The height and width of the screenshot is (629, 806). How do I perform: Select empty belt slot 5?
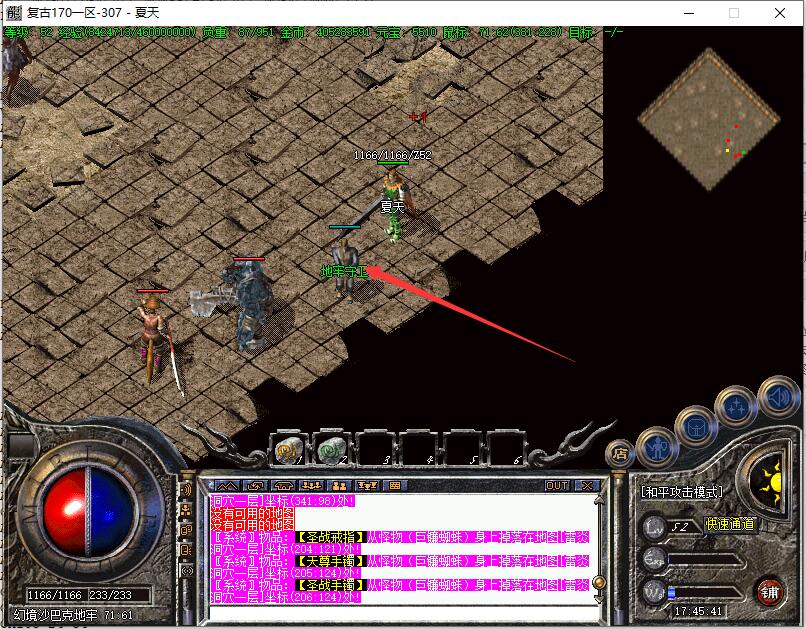[x=462, y=451]
